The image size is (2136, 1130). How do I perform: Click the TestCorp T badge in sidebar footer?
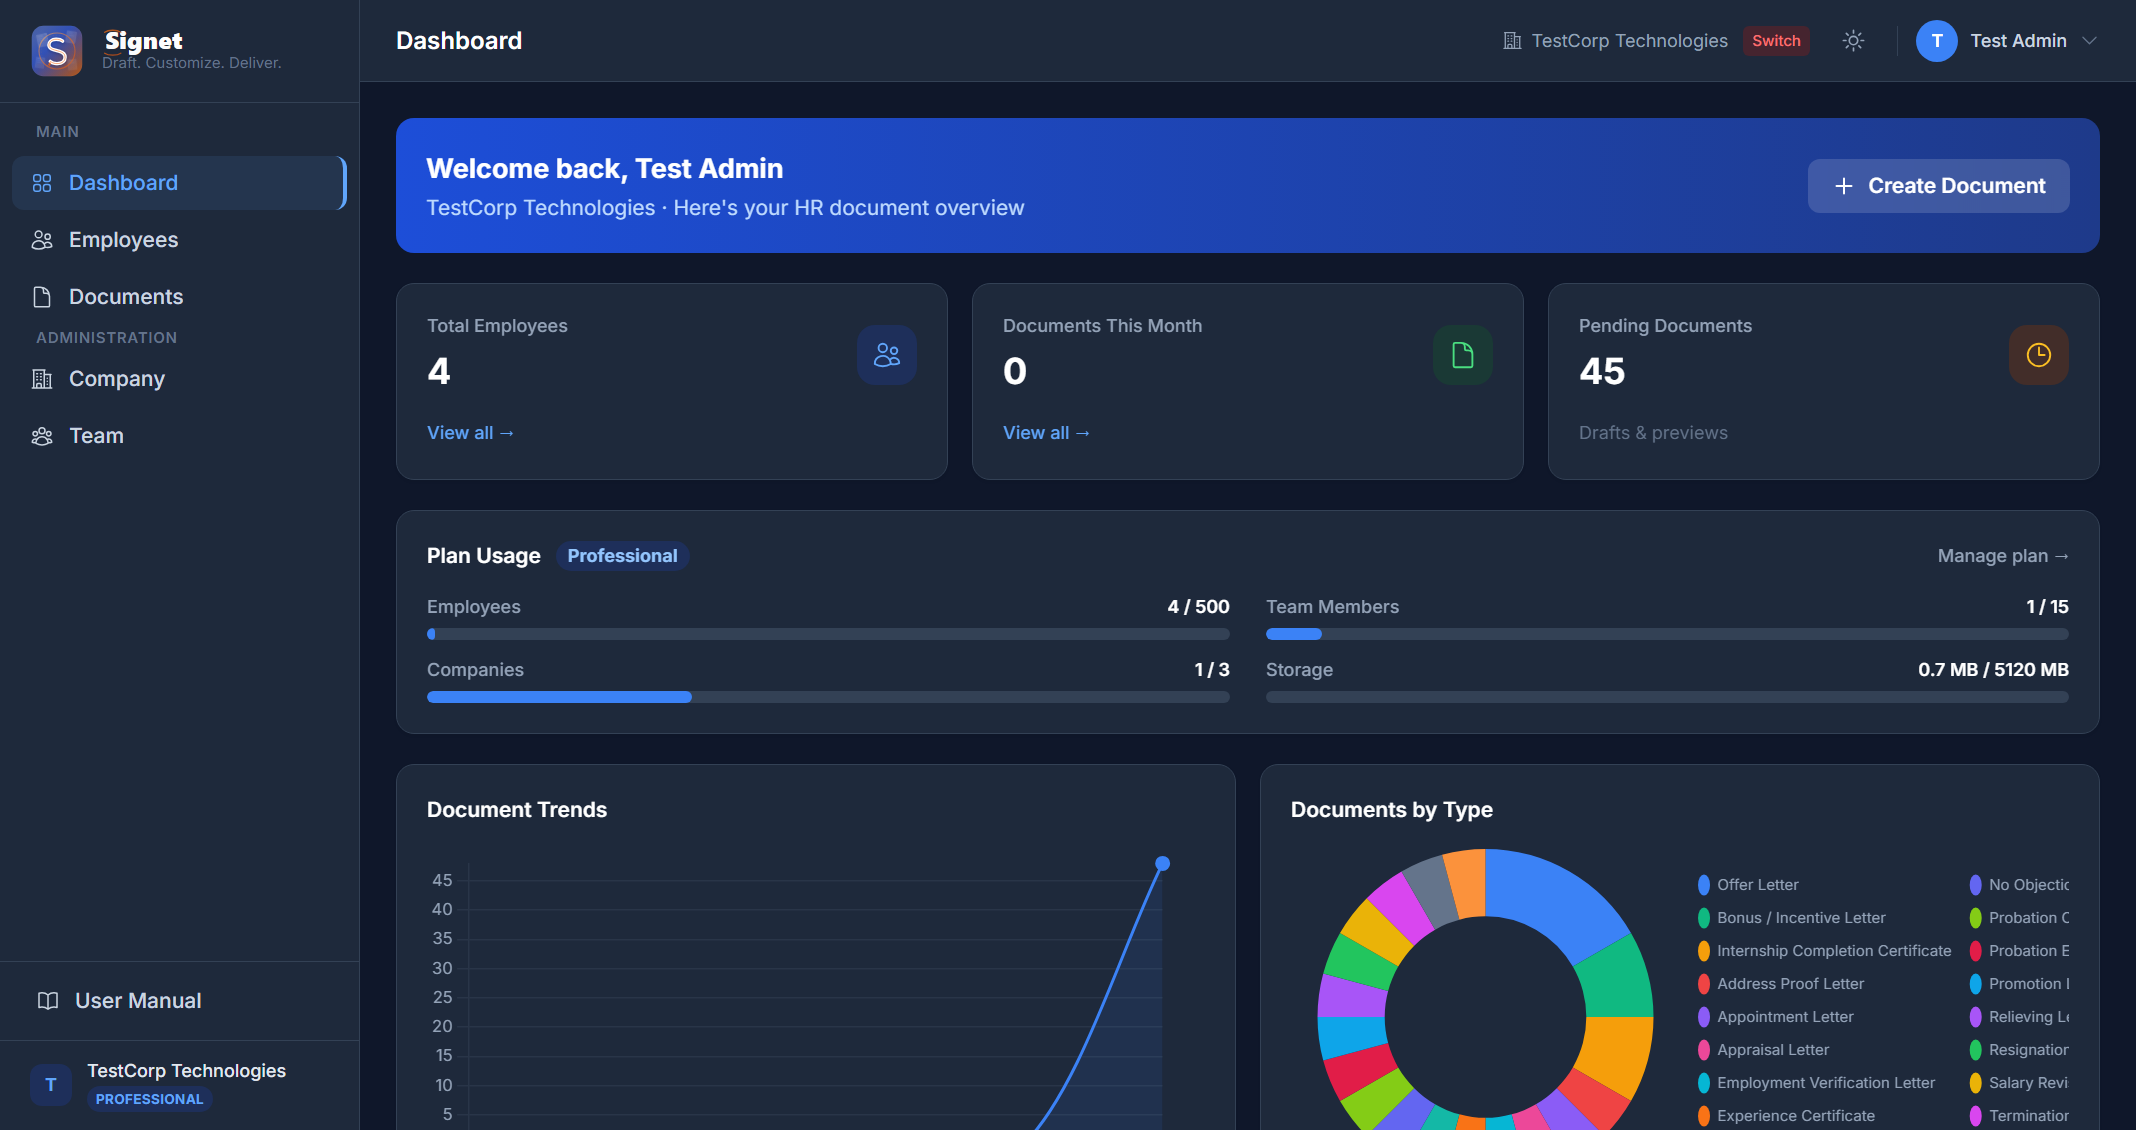click(x=51, y=1085)
